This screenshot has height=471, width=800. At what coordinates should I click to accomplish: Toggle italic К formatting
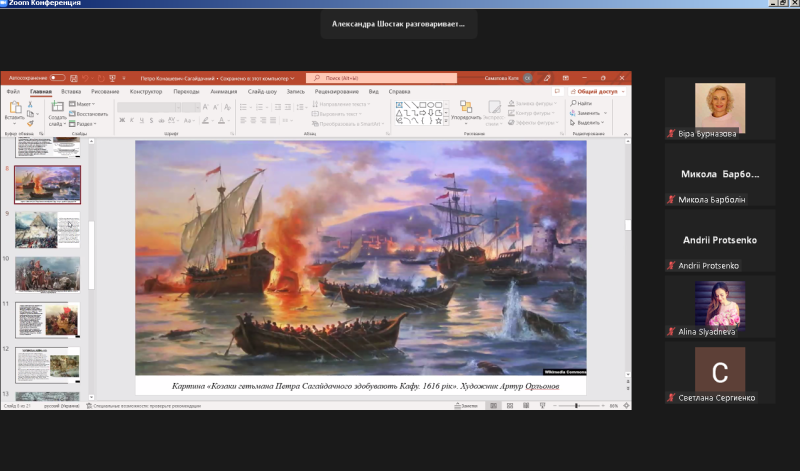132,120
